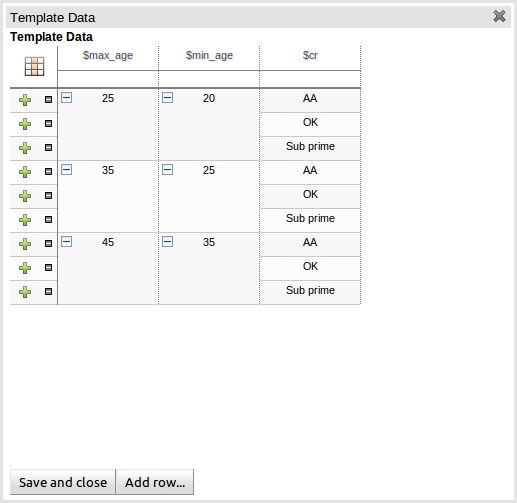Add a row after the 35/25 OK row
This screenshot has width=517, height=503.
coord(25,196)
